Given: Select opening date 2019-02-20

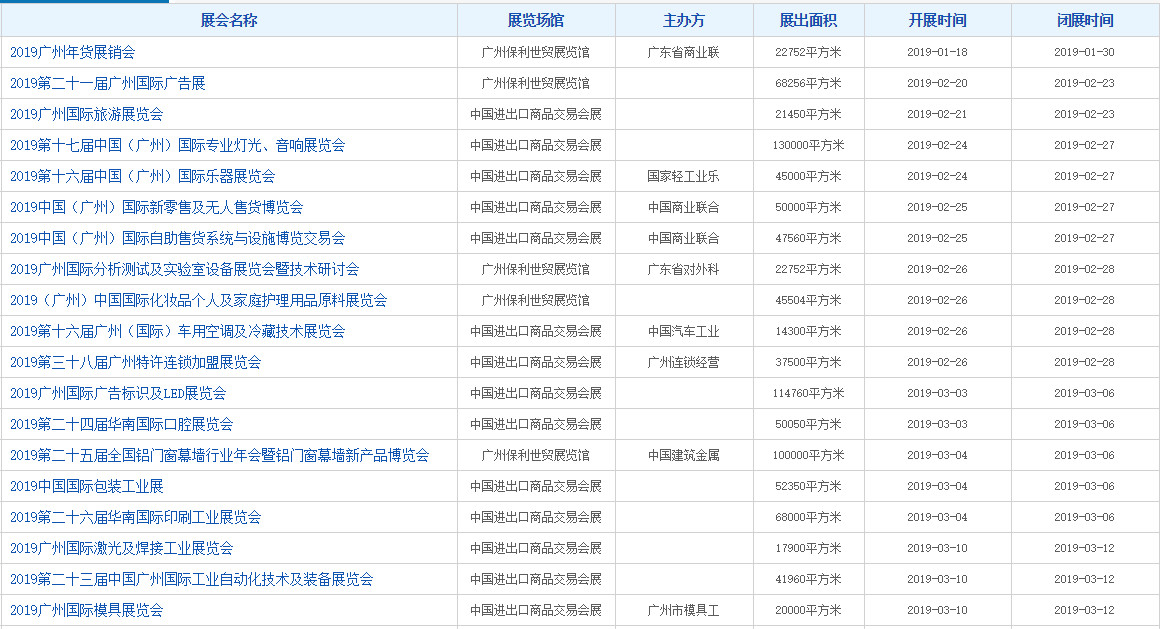Looking at the screenshot, I should coord(938,83).
